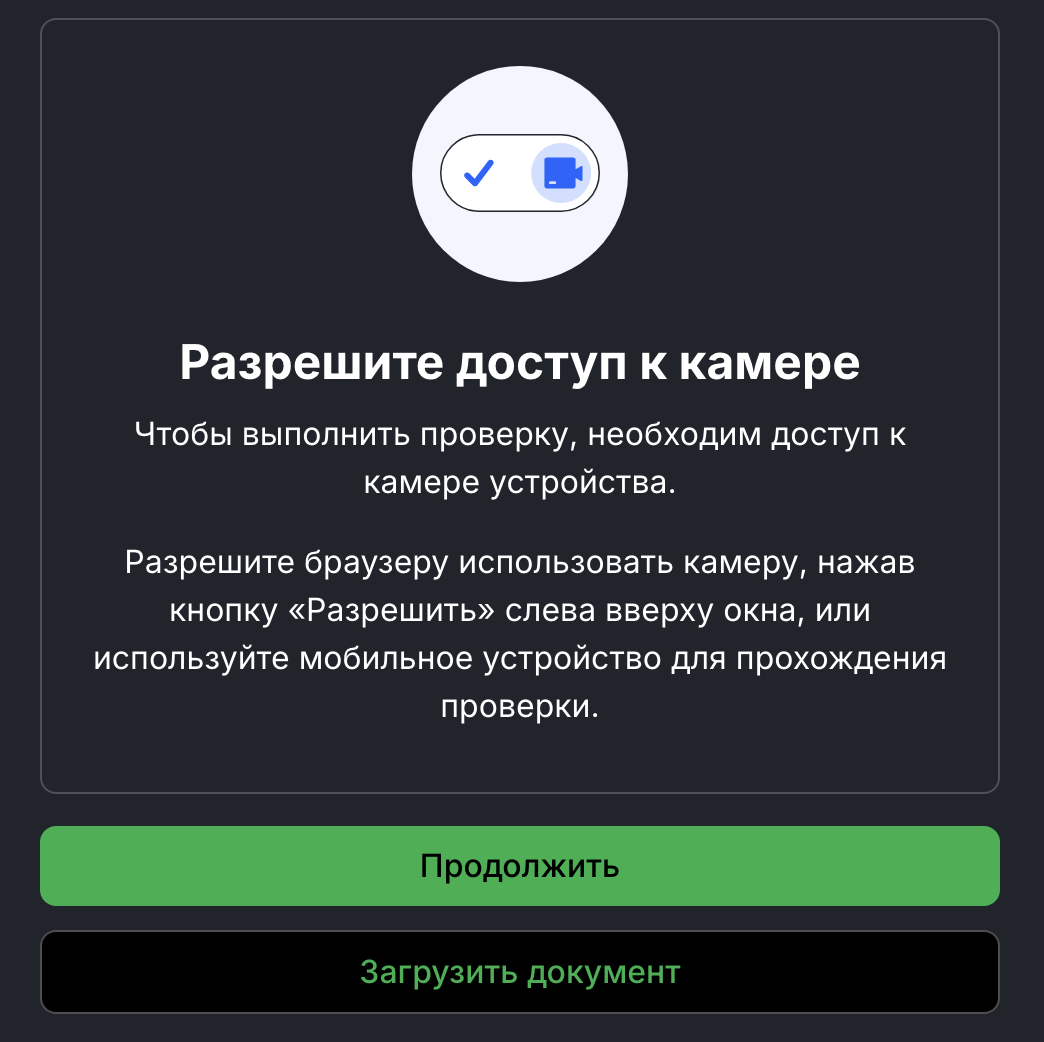Click the word «доступ» in the heading

click(x=541, y=365)
